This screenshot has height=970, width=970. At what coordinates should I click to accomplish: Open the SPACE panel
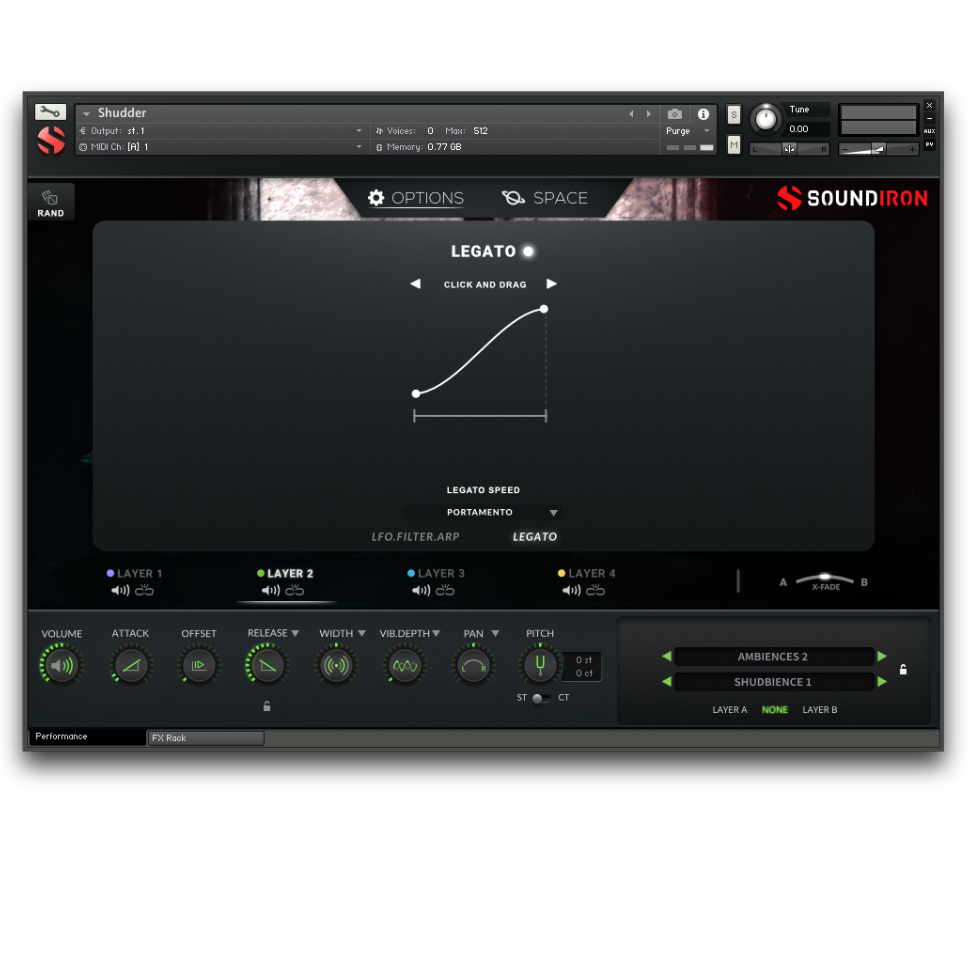point(545,198)
